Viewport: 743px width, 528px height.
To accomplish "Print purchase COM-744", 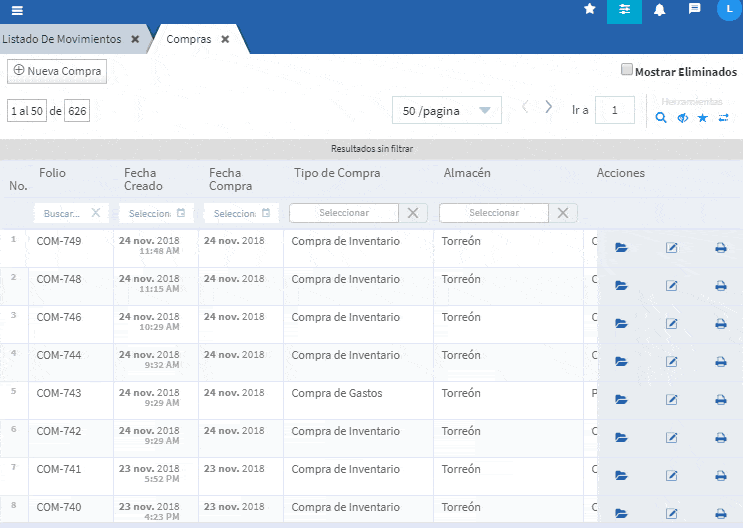I will [721, 362].
